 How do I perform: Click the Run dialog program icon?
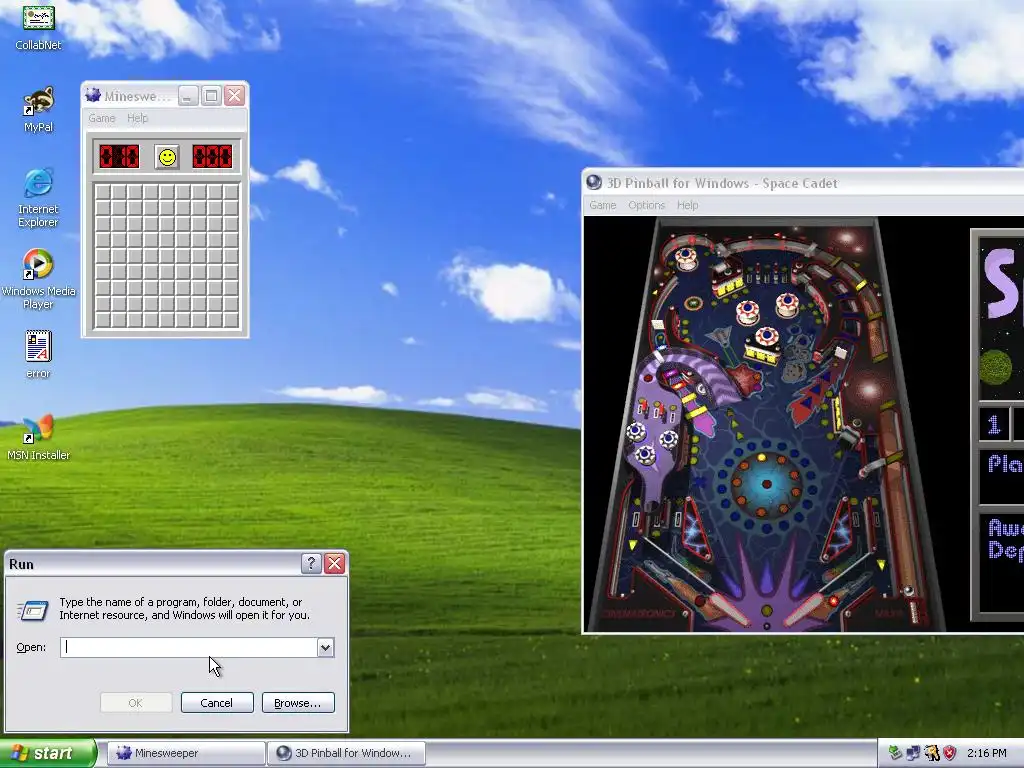pos(33,609)
